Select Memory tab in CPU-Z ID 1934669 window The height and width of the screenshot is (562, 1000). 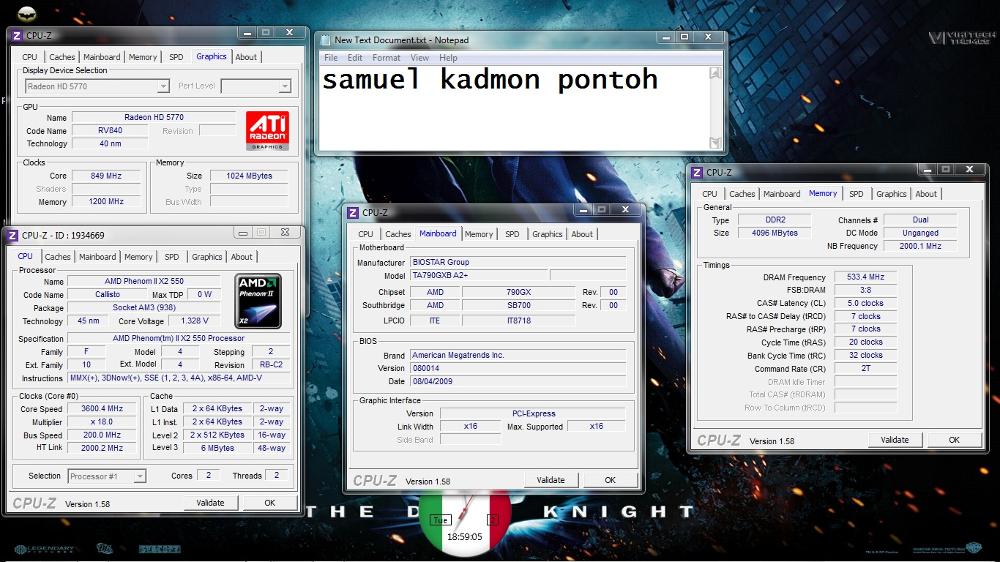138,256
